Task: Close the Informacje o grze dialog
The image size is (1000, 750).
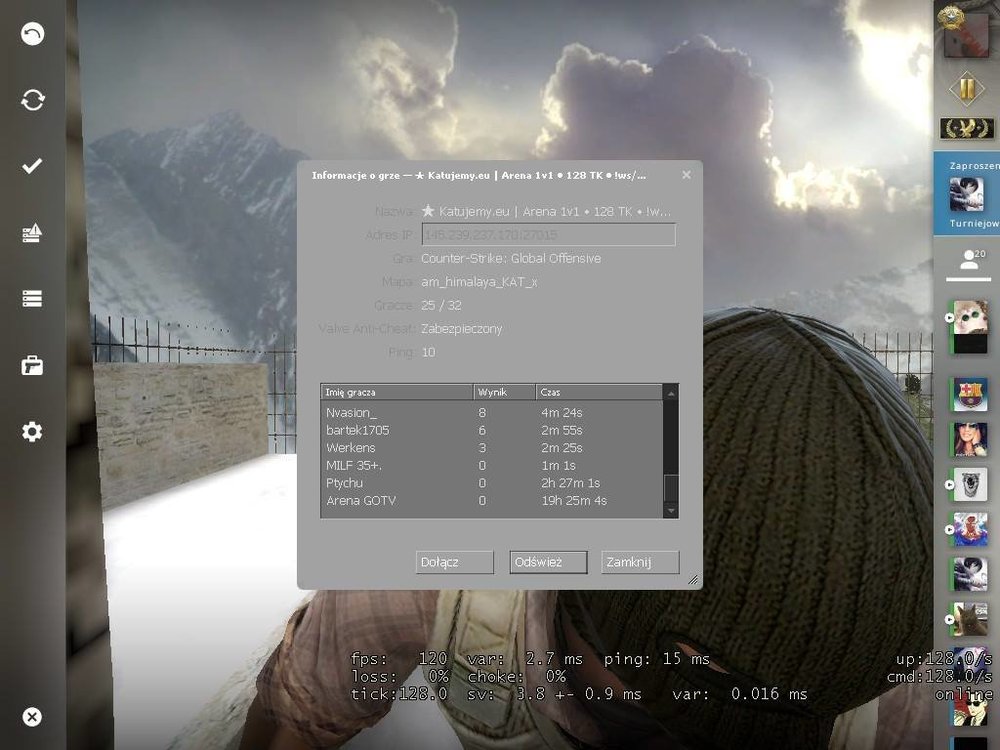Action: (x=686, y=175)
